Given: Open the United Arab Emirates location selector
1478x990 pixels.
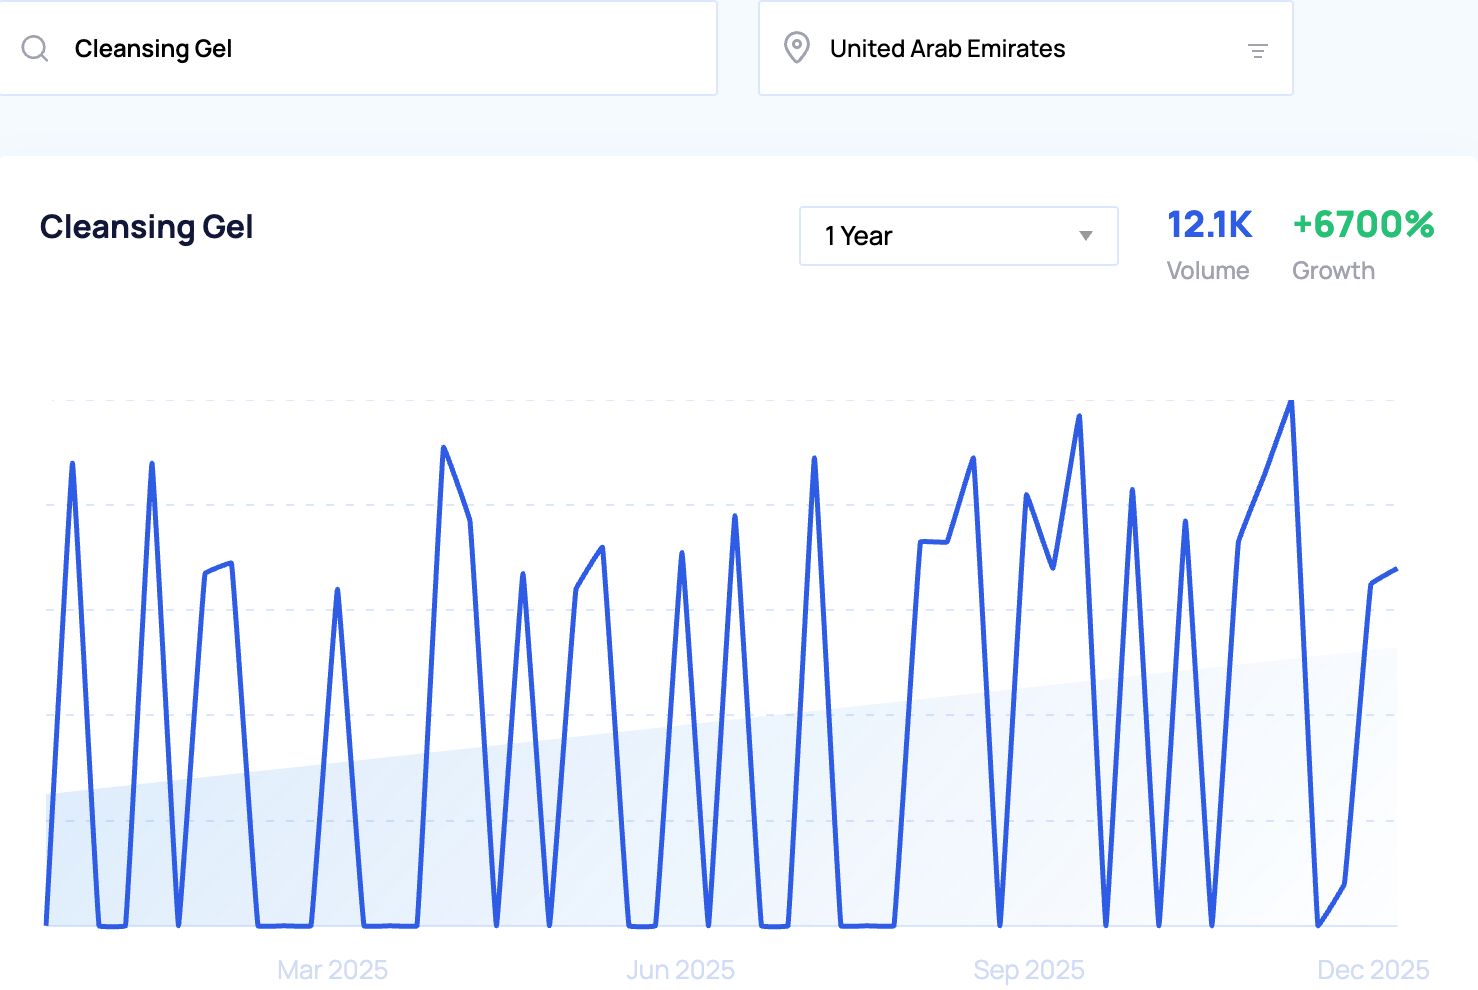Looking at the screenshot, I should coord(1025,48).
